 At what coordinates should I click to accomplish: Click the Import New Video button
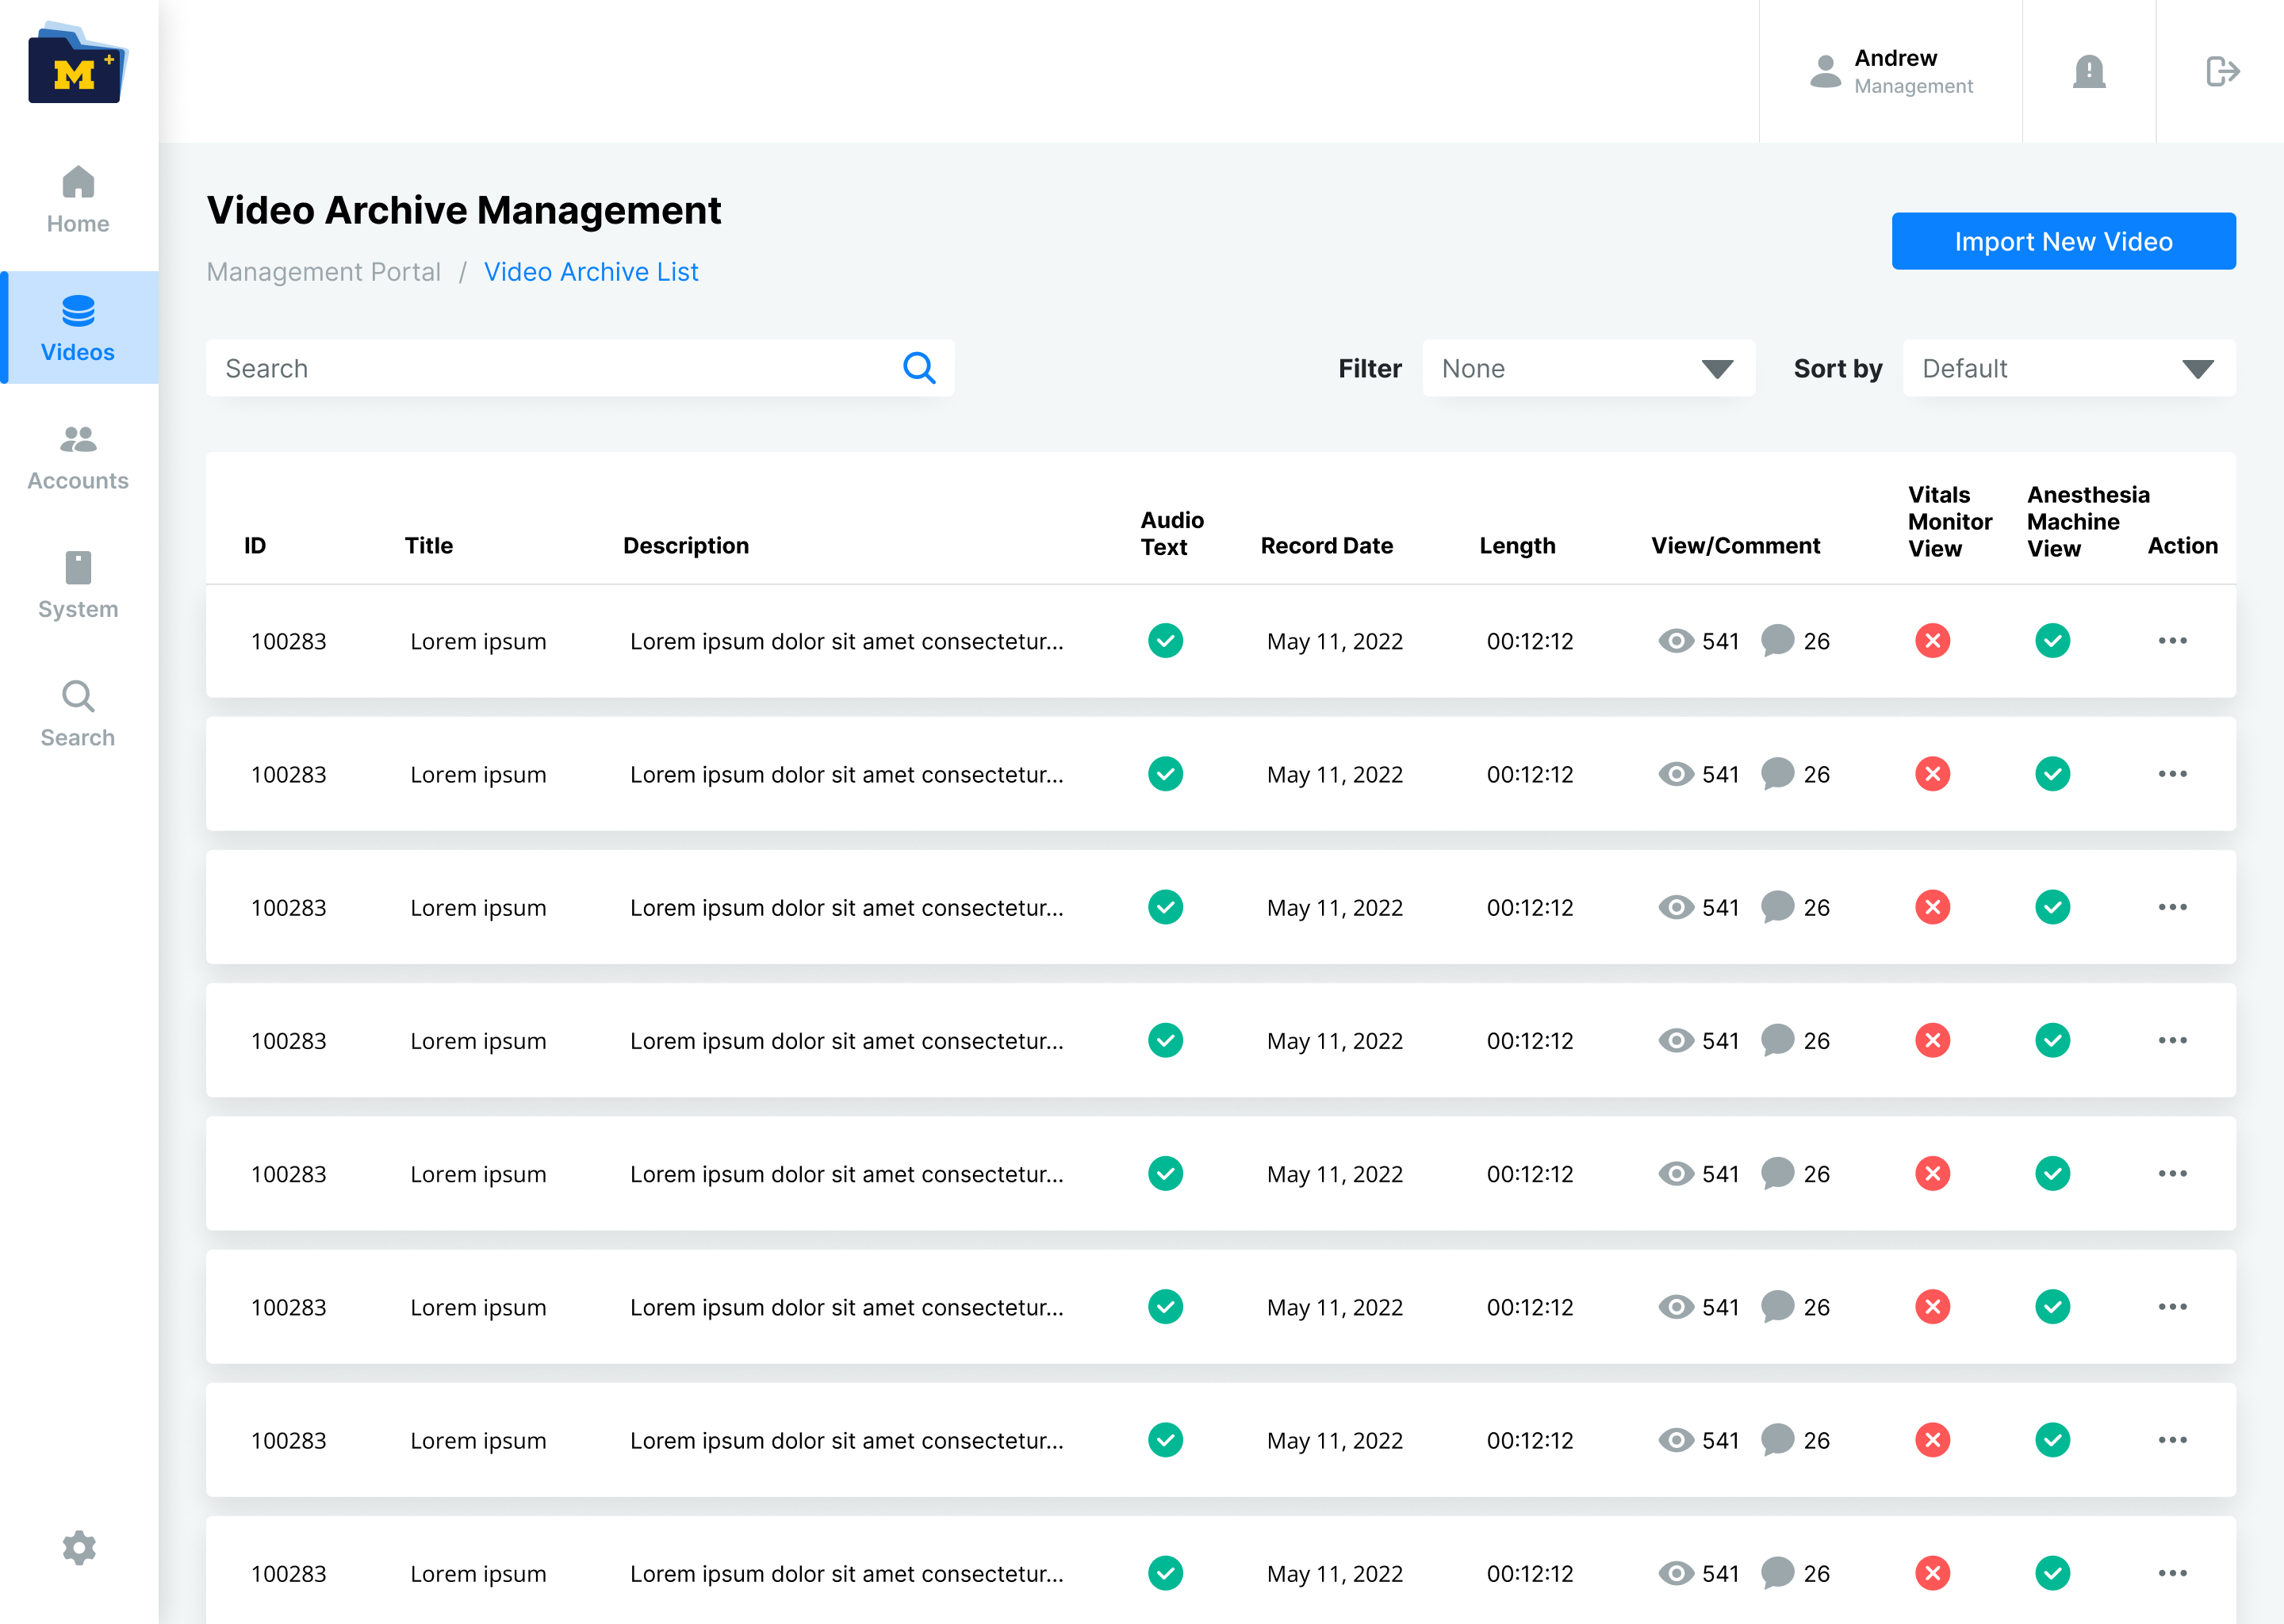point(2063,241)
